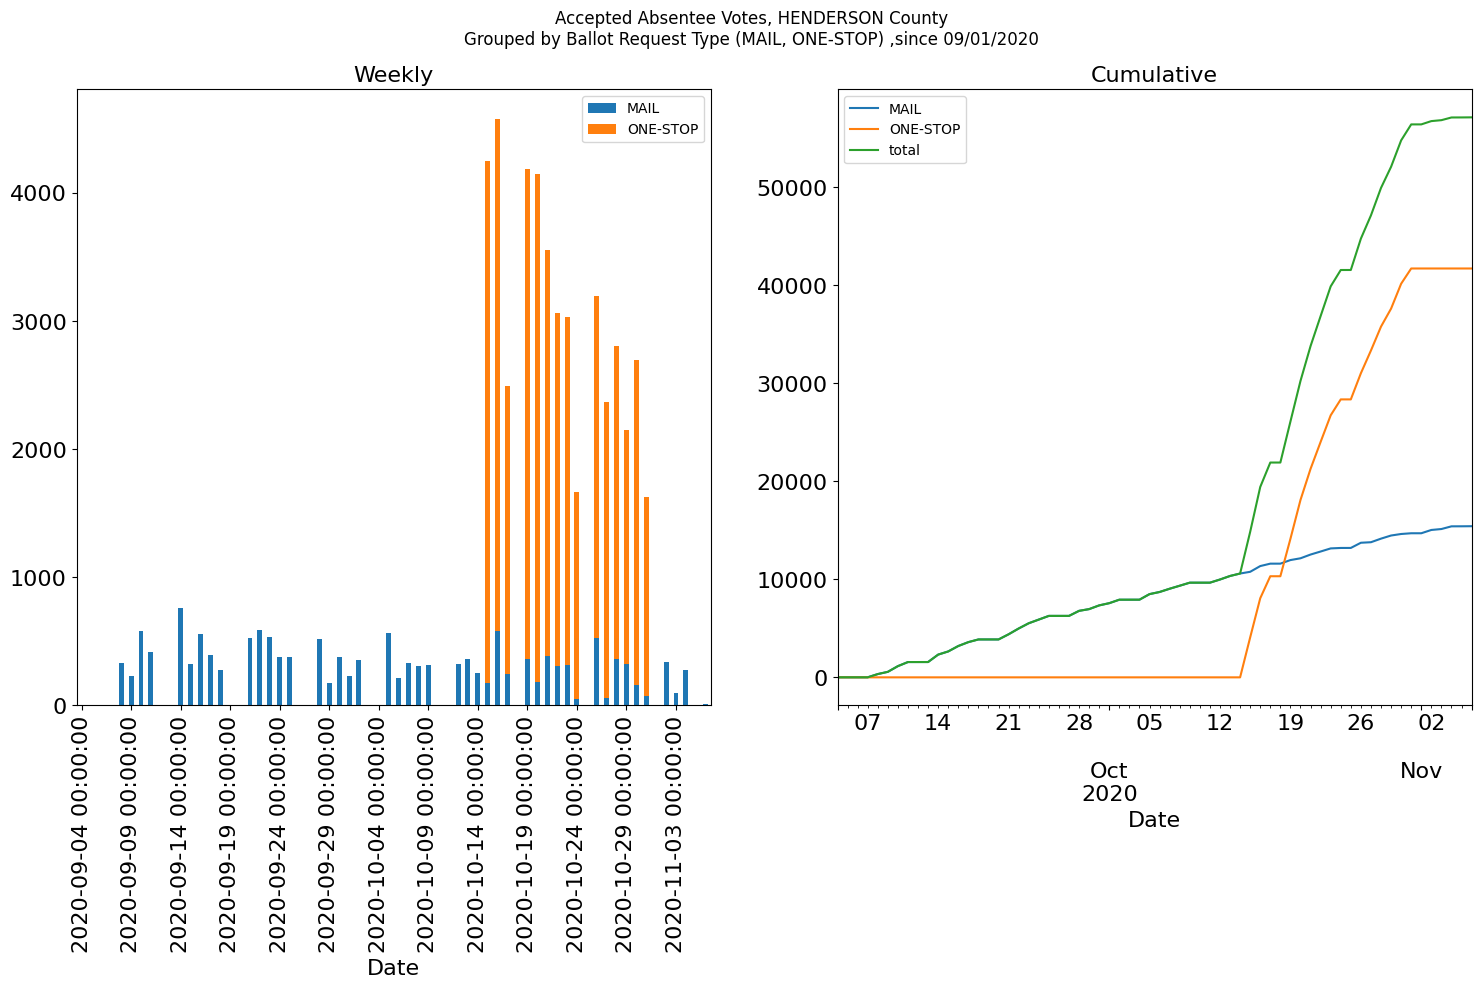Click the 'Date' axis label under Weekly chart
Viewport: 1481px width, 988px height.
(393, 968)
